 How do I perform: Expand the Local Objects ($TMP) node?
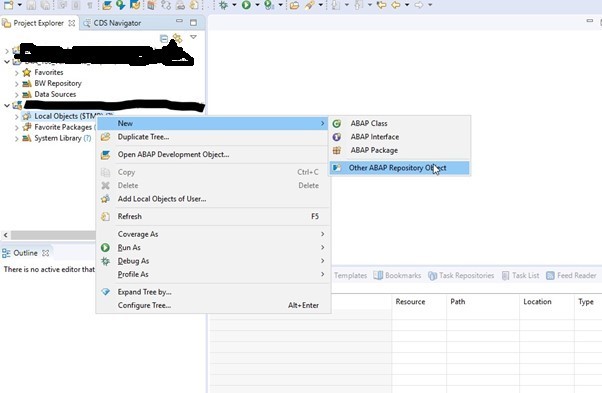[17, 116]
